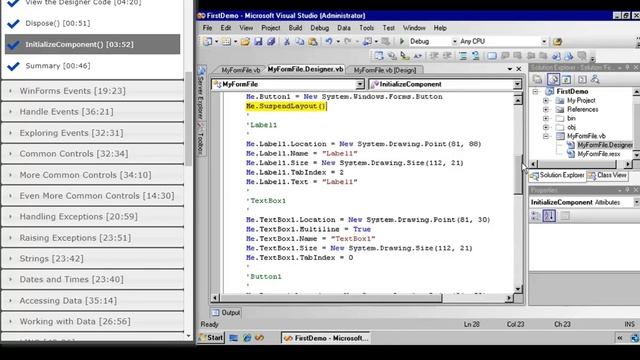This screenshot has width=640, height=360.
Task: Open the Dispose() video lesson
Action: pos(58,23)
